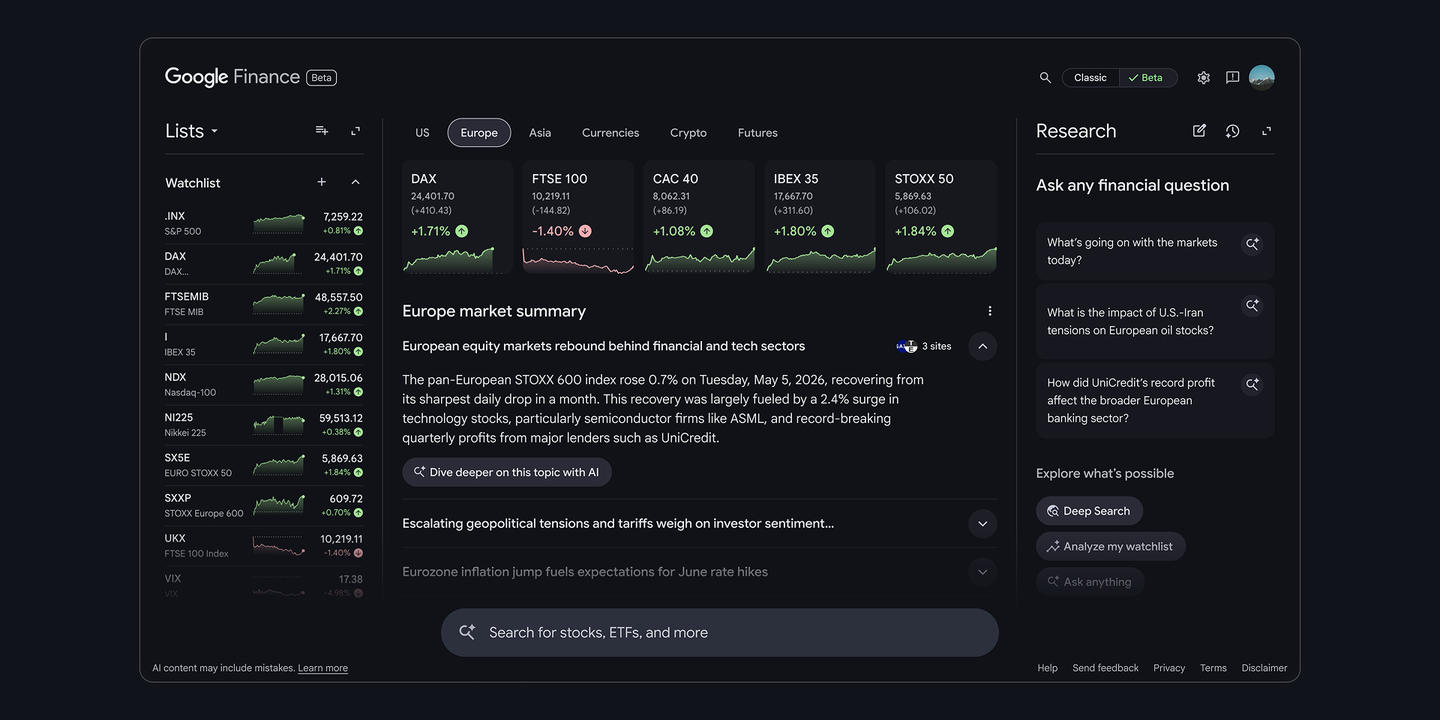Click the search magnifier icon in header
1440x720 pixels.
1045,78
